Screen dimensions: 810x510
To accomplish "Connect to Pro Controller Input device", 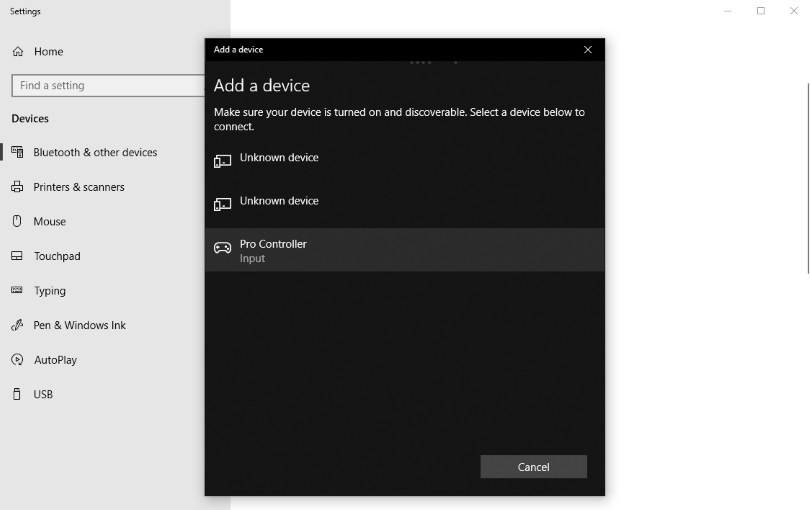I will [x=404, y=250].
